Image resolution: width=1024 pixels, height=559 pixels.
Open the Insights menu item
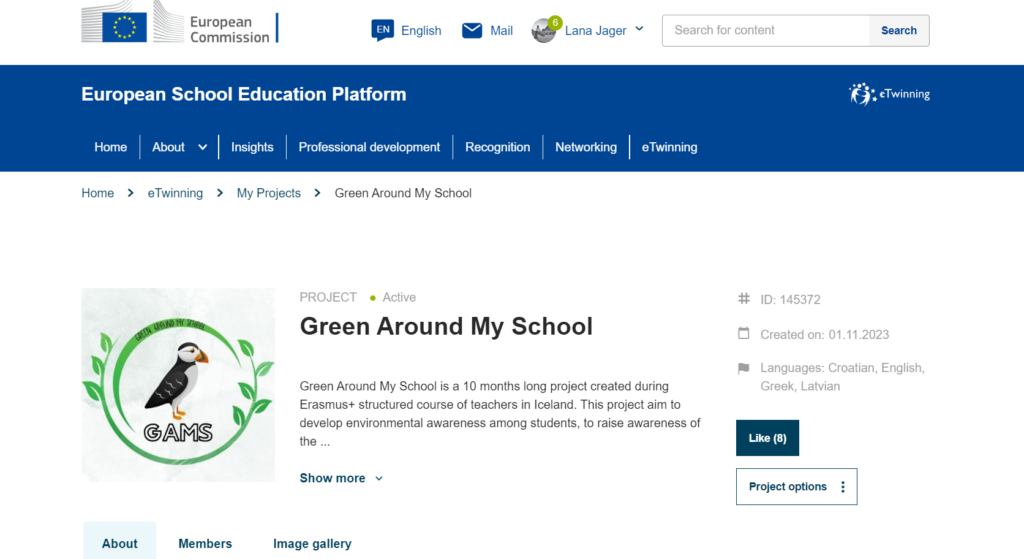pyautogui.click(x=252, y=147)
